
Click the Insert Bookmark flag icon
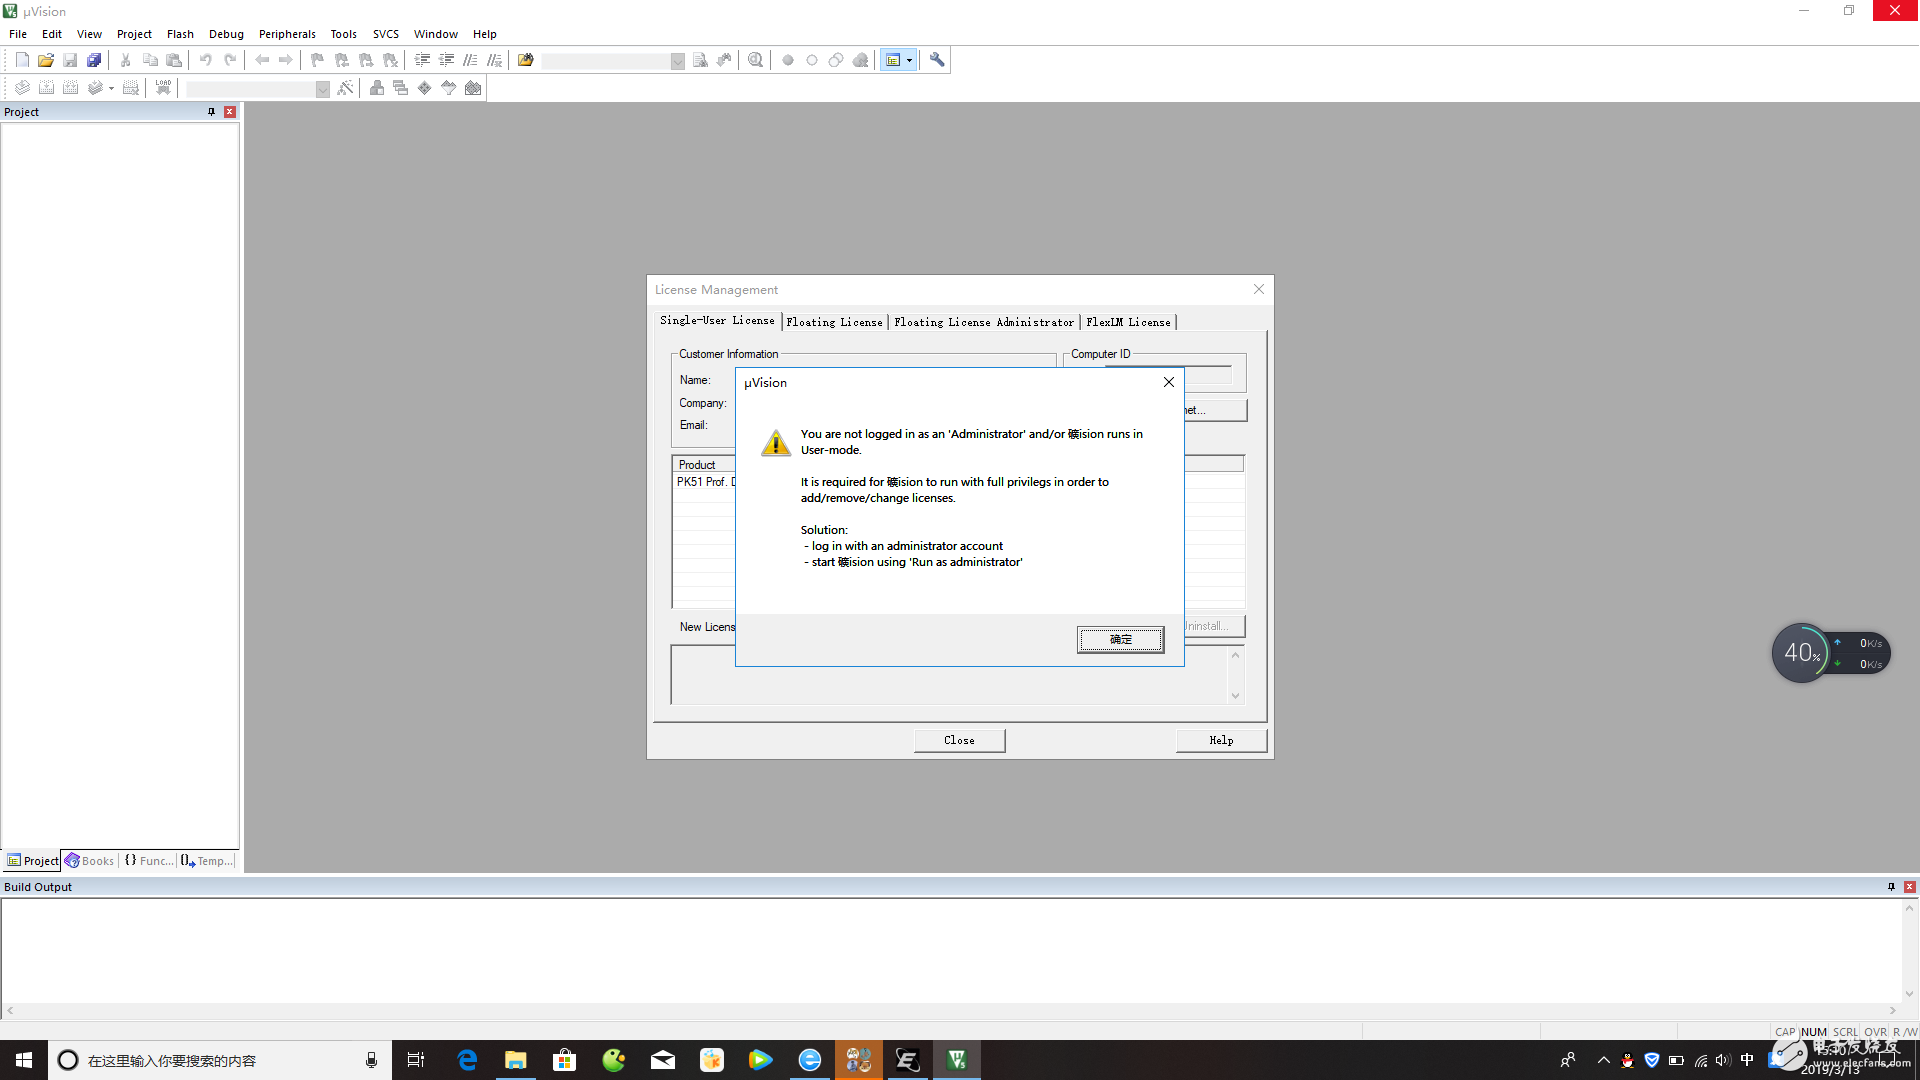tap(318, 60)
